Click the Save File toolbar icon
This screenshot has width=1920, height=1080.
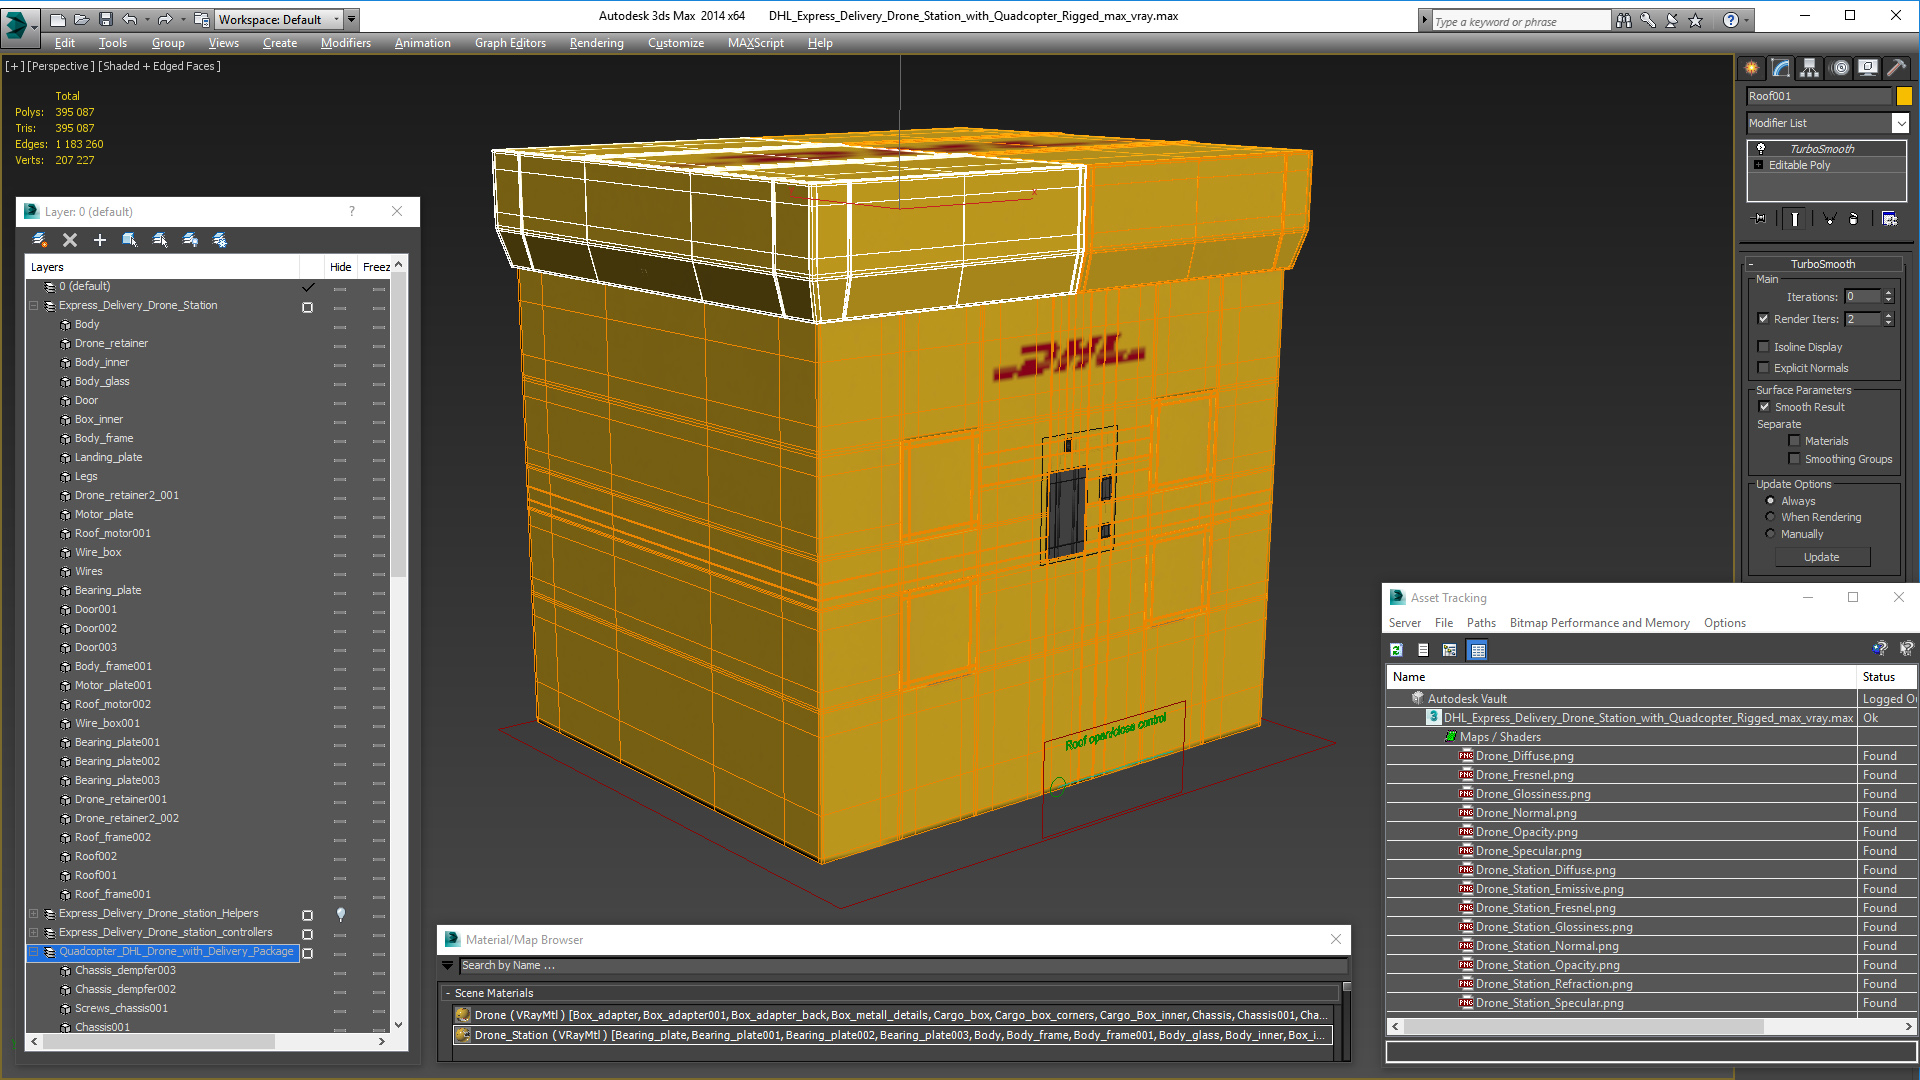pyautogui.click(x=105, y=19)
